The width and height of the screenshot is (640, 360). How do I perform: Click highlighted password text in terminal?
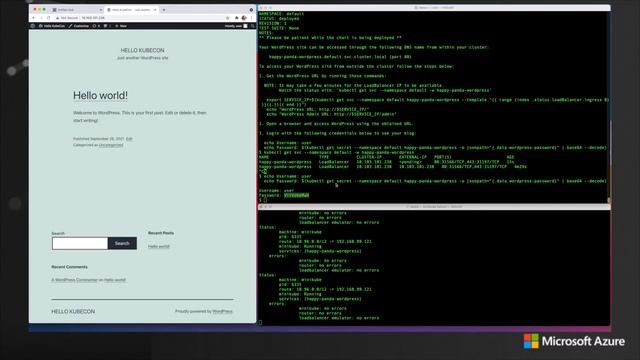pos(297,196)
